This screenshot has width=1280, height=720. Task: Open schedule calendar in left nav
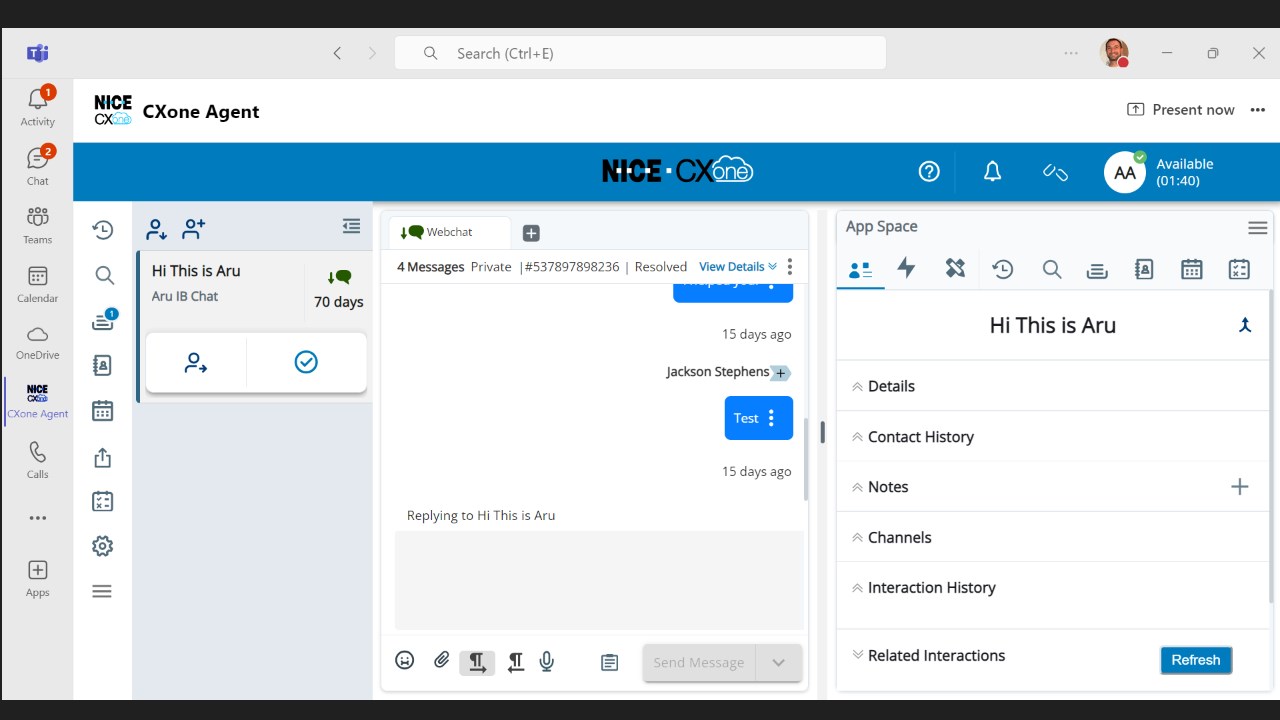(102, 411)
